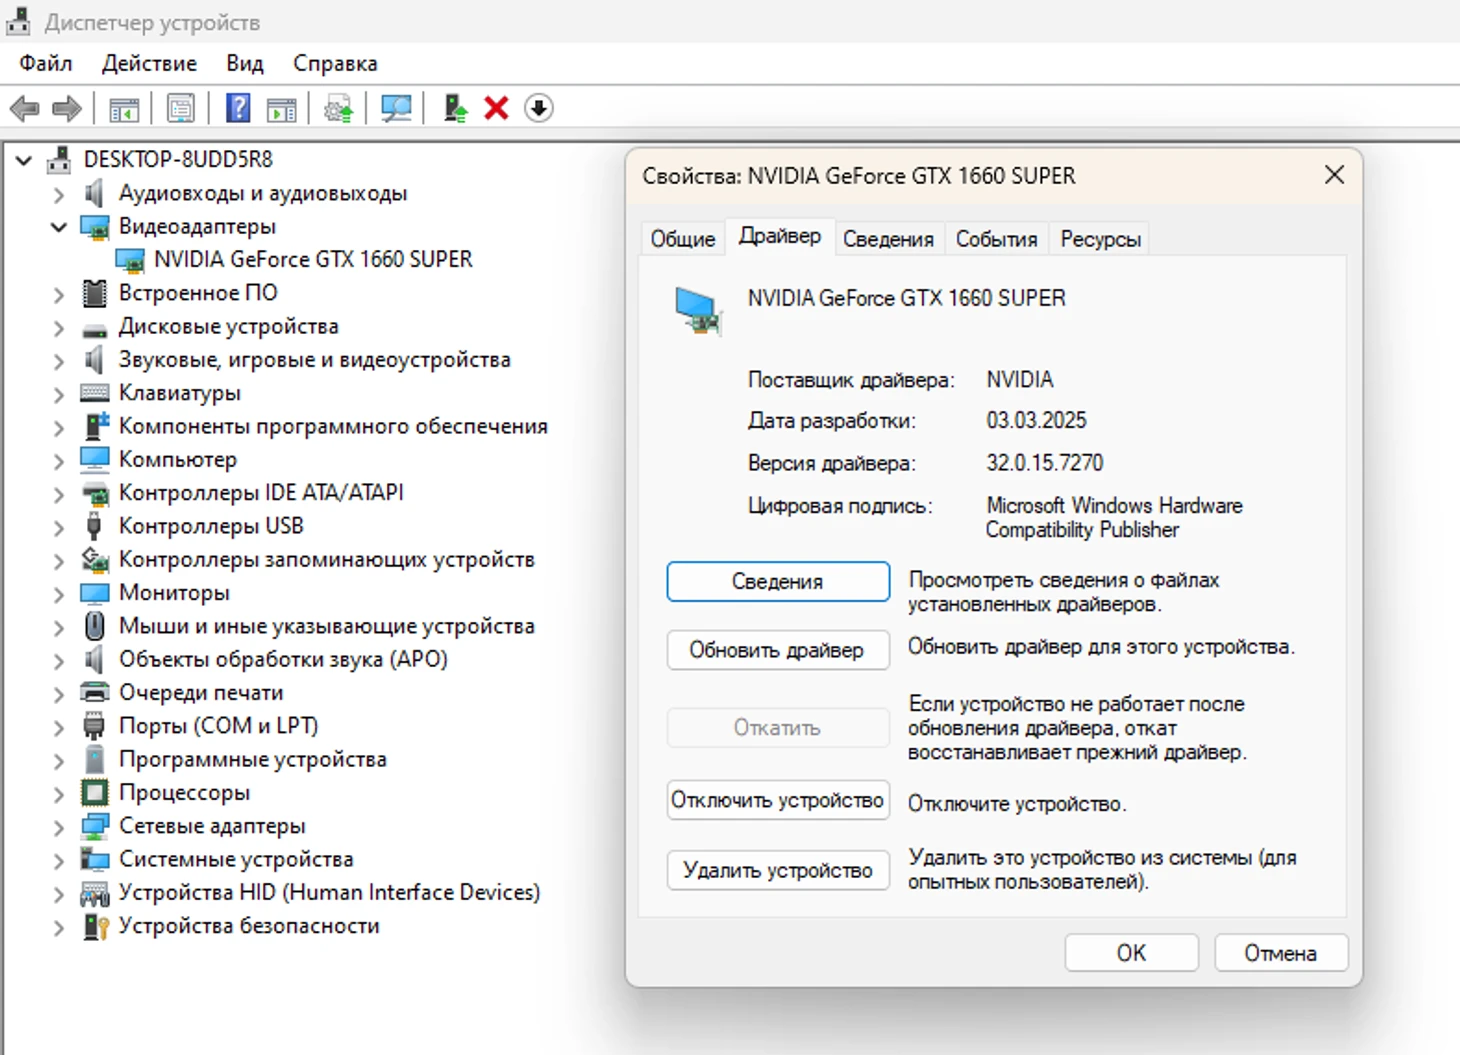Click the blue Help question mark toolbar icon

click(238, 108)
